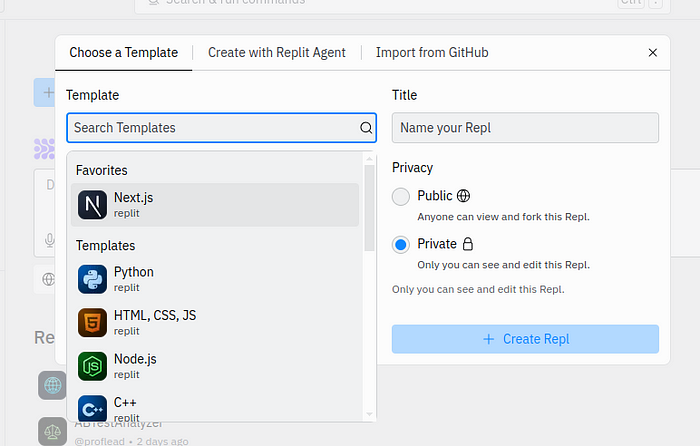Viewport: 700px width, 446px height.
Task: Focus the Search Templates input field
Action: pos(221,128)
